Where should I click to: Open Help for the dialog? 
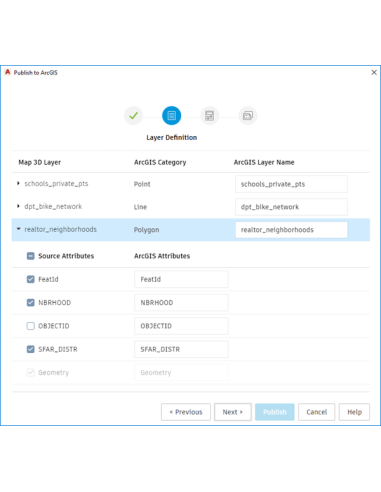click(354, 412)
